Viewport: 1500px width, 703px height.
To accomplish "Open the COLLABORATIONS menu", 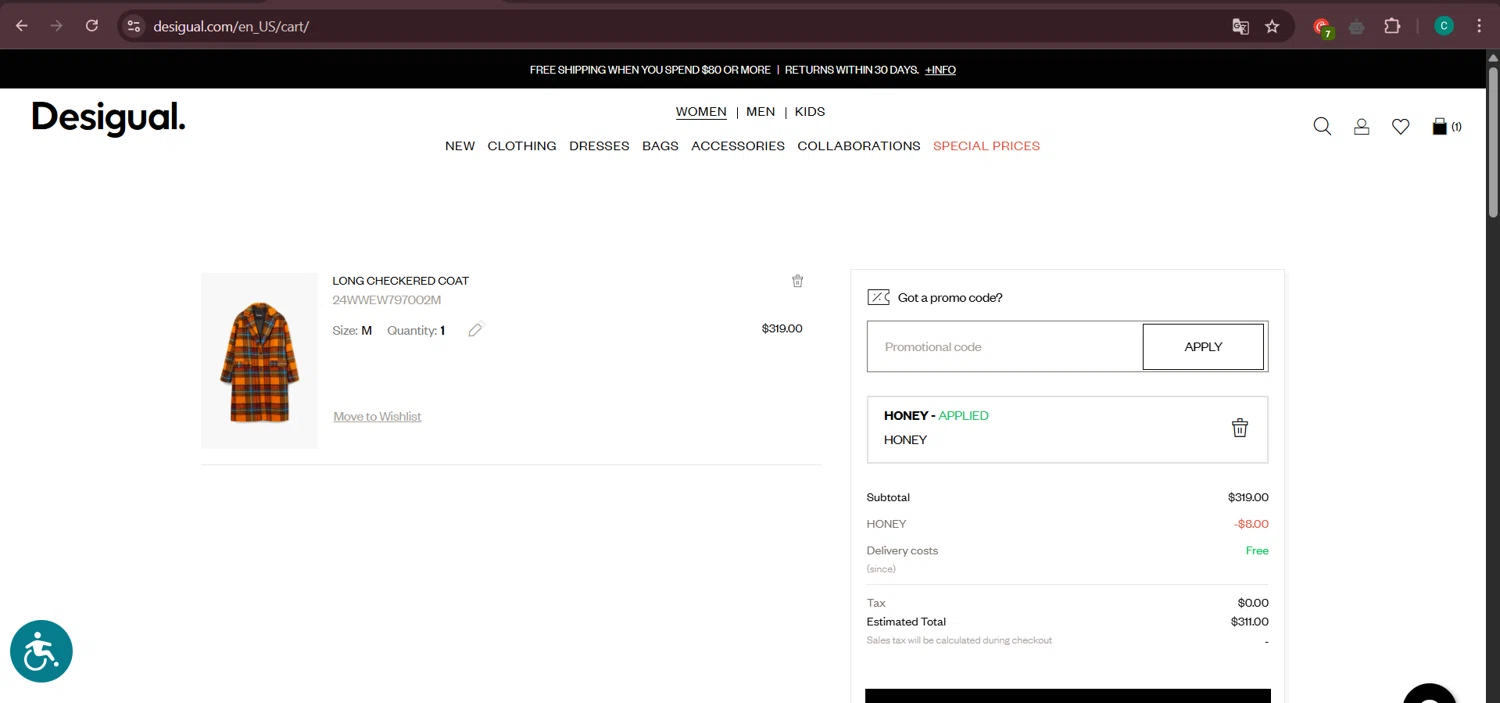I will 859,146.
